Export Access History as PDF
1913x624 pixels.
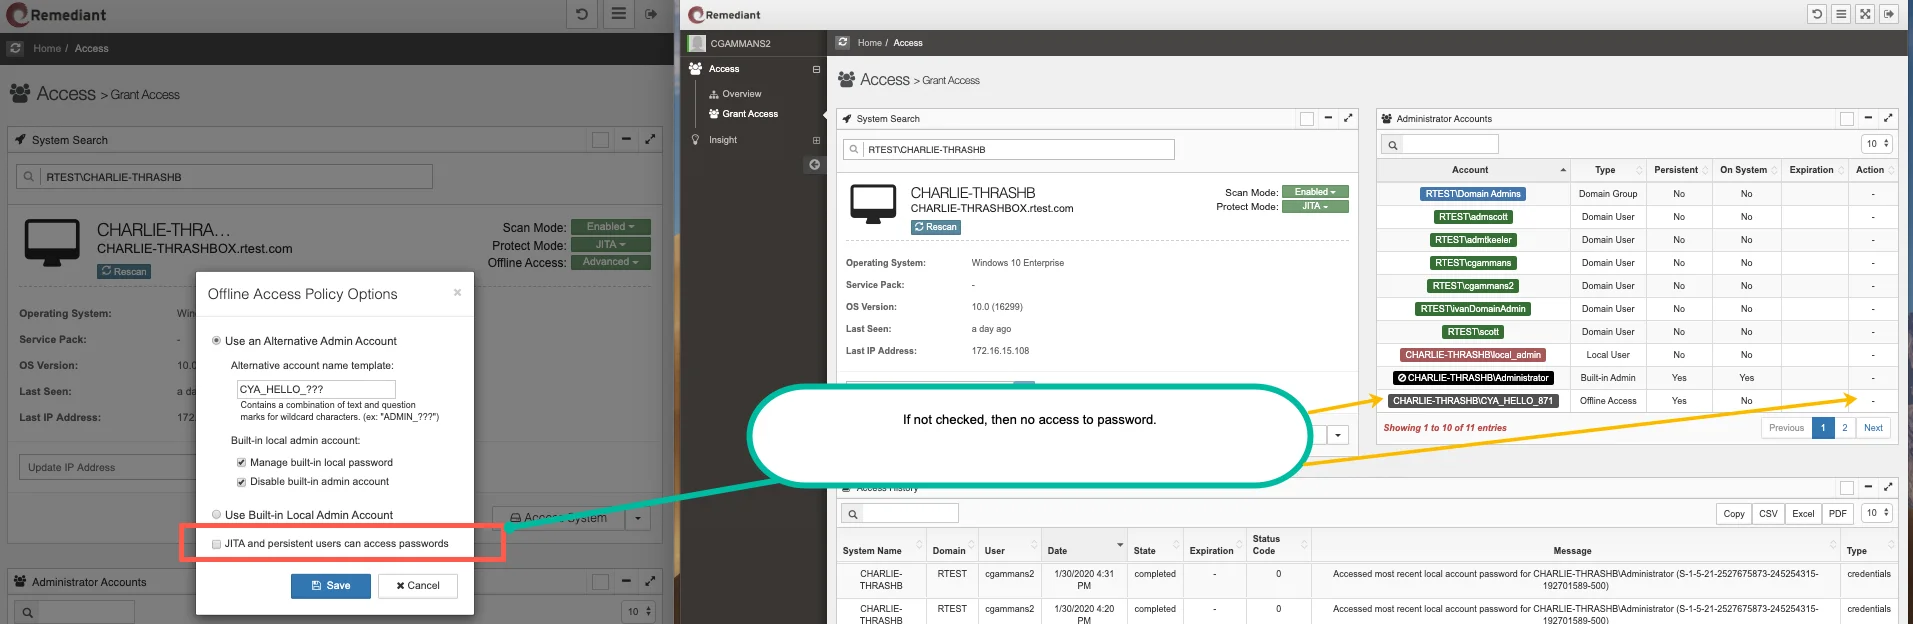coord(1837,514)
